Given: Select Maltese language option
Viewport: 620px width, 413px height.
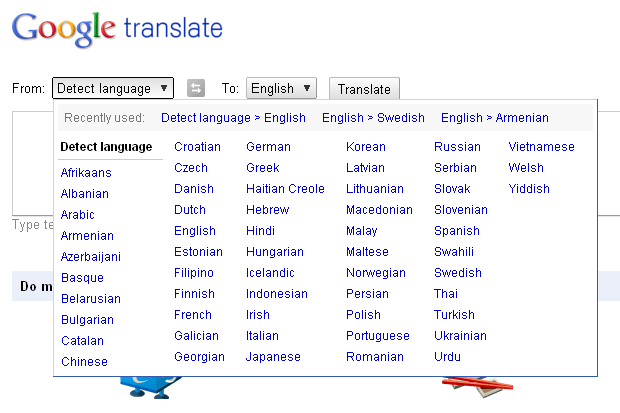Looking at the screenshot, I should pyautogui.click(x=367, y=252).
